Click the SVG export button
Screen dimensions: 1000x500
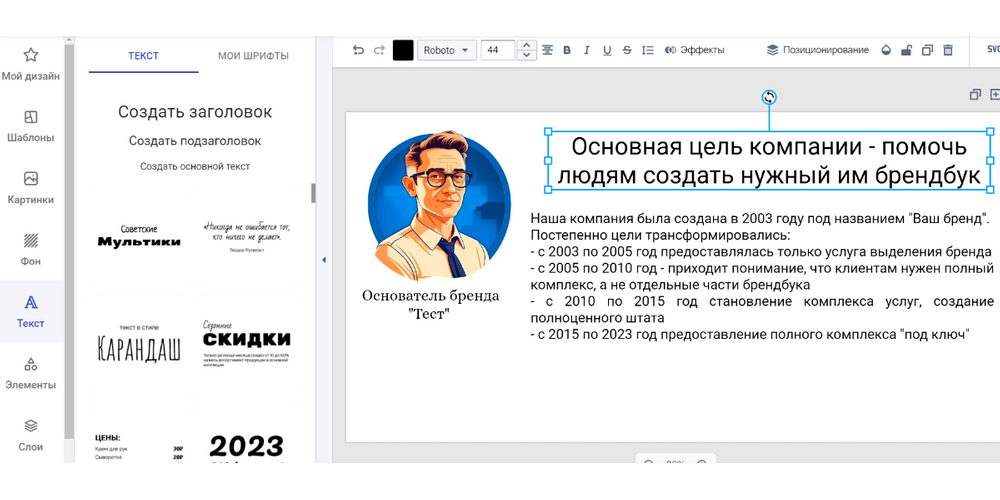[x=992, y=50]
